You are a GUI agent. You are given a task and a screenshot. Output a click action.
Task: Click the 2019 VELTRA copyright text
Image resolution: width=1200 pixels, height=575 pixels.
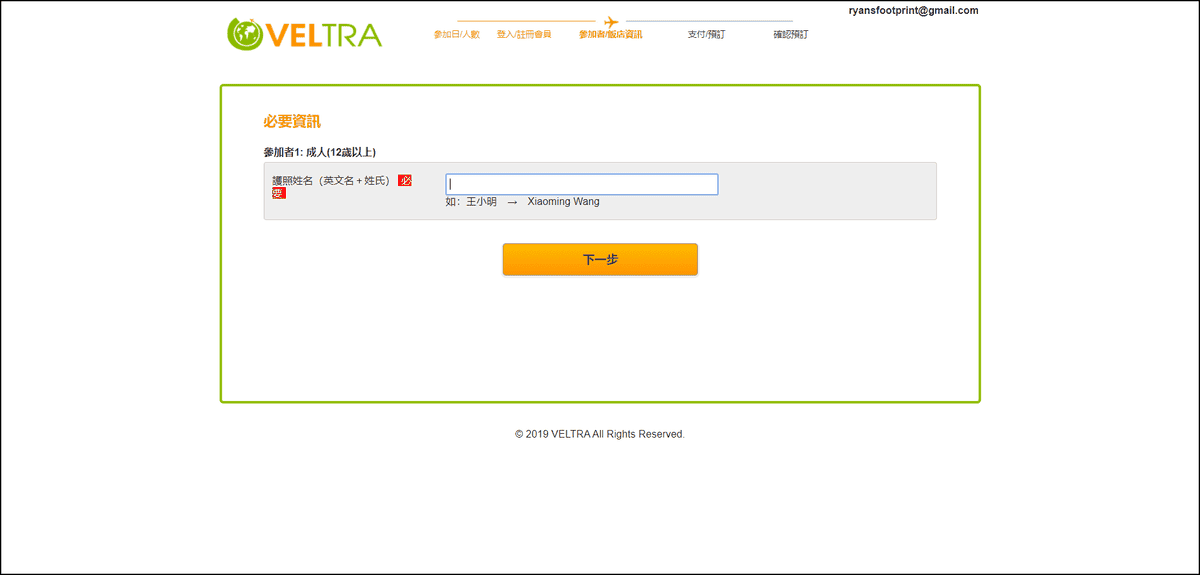click(x=600, y=434)
